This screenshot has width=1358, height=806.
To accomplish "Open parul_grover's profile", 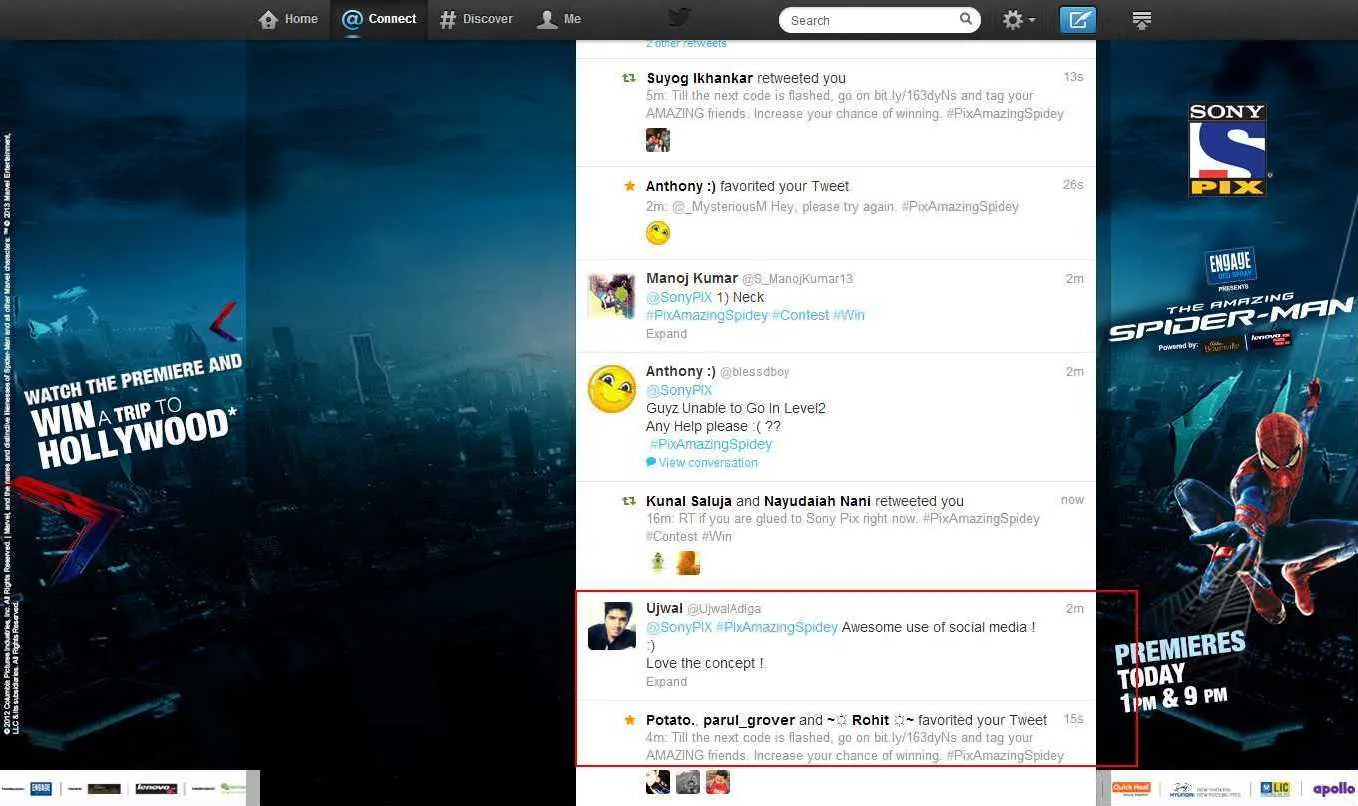I will 749,720.
